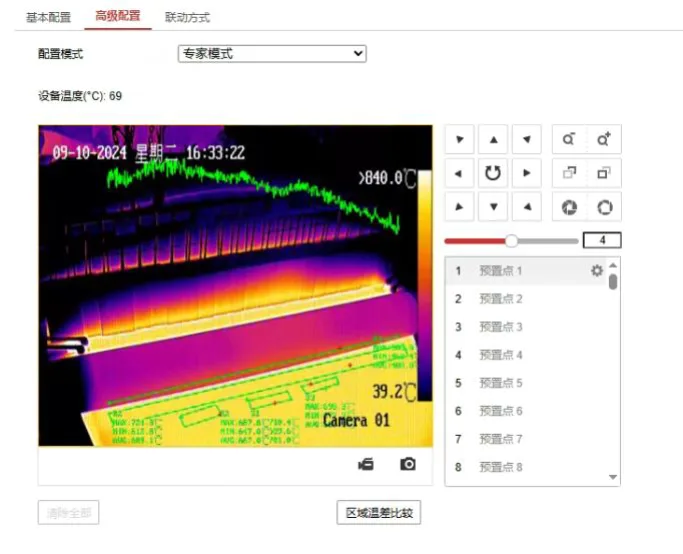
Task: Start recording with the video camera icon
Action: [x=366, y=464]
